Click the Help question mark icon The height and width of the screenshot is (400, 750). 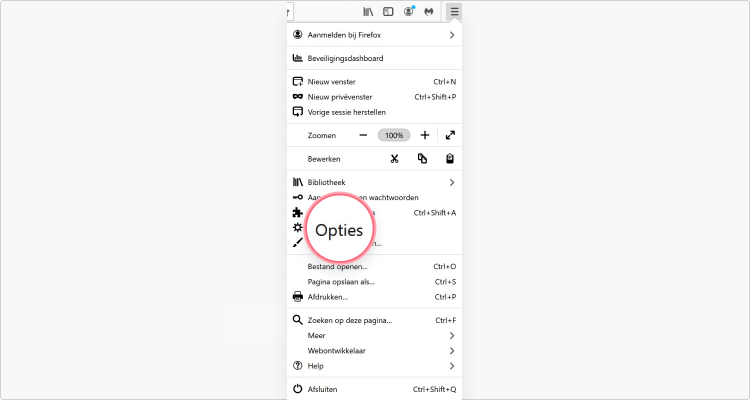coord(298,366)
